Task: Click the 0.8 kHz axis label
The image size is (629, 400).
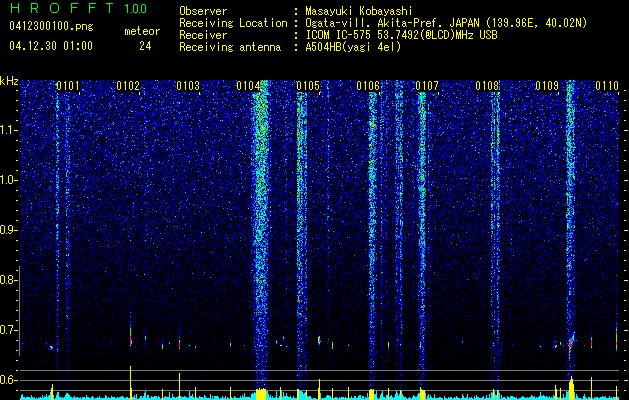Action: [x=7, y=280]
